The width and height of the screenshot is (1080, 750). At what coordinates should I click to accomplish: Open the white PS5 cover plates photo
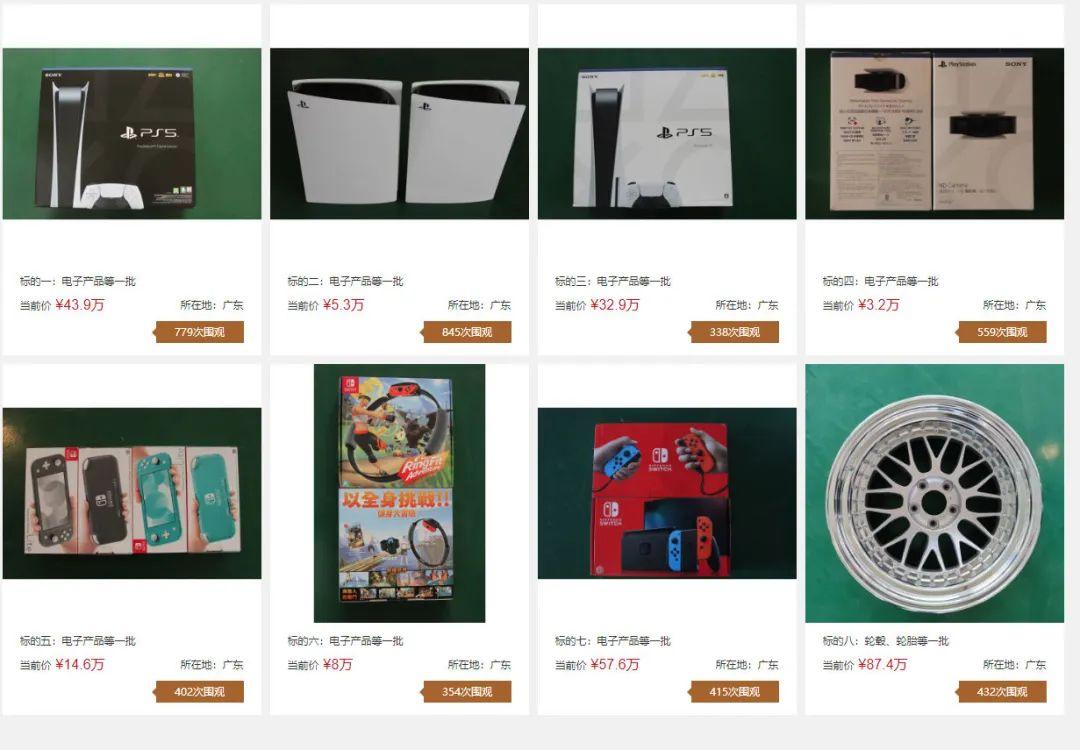[x=399, y=134]
